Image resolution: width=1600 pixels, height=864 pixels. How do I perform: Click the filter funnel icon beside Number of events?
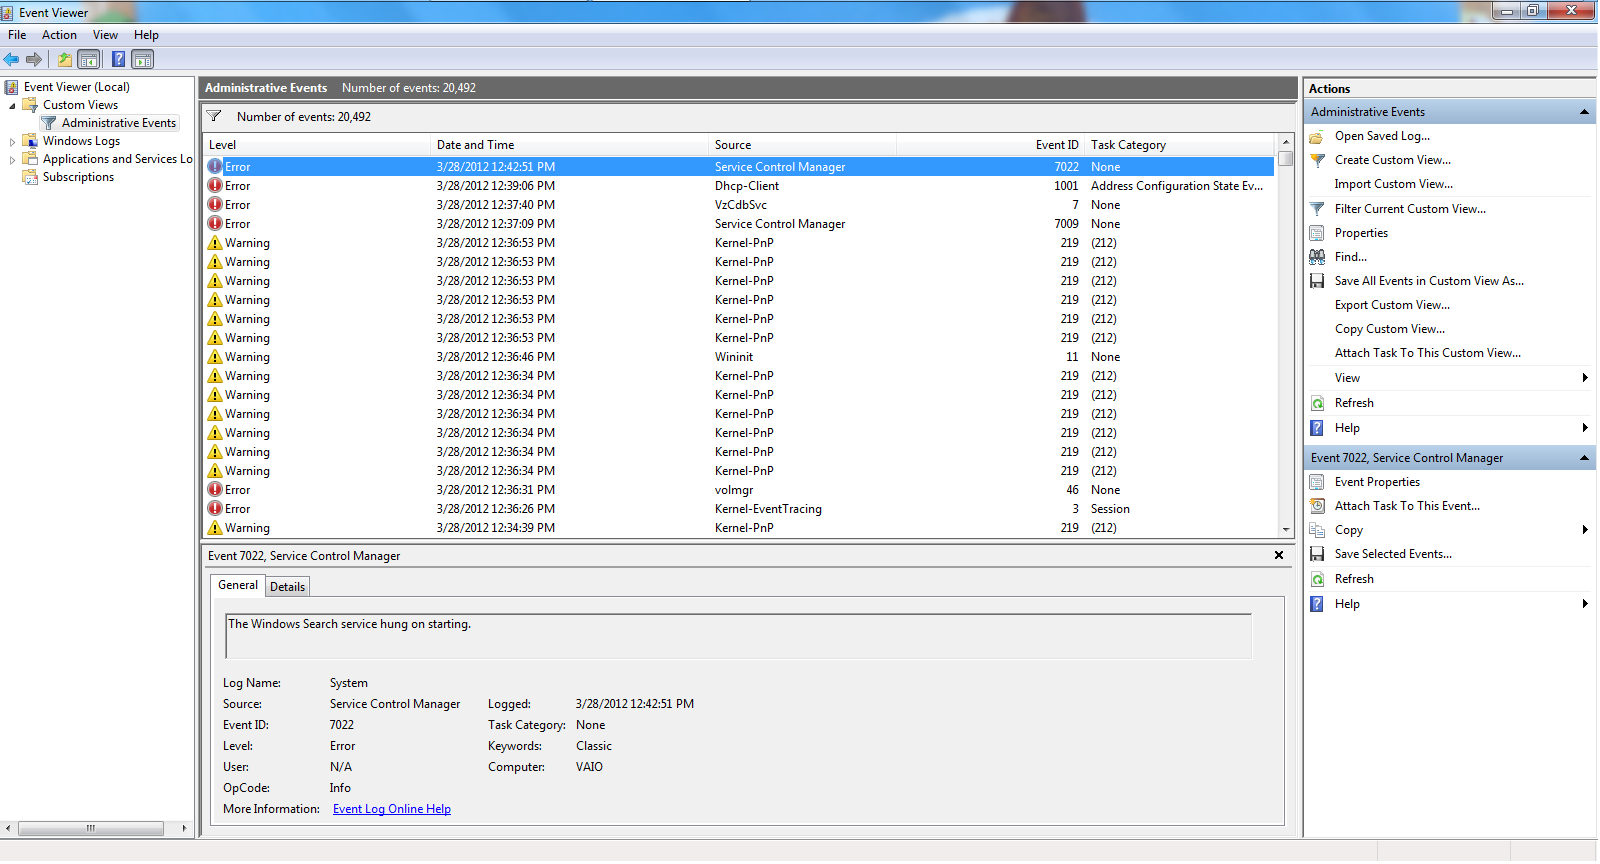click(x=214, y=117)
